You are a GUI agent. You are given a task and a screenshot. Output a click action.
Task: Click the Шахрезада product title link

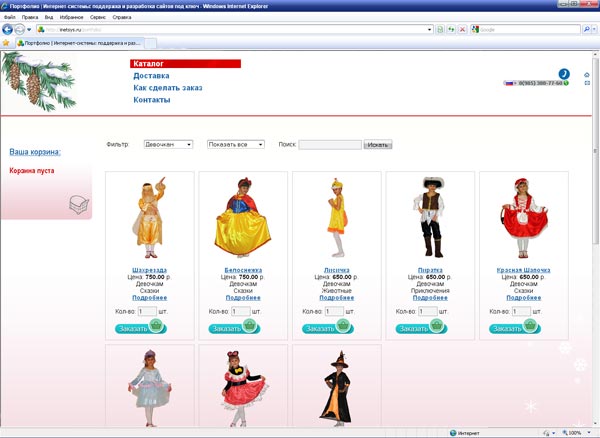coord(149,270)
